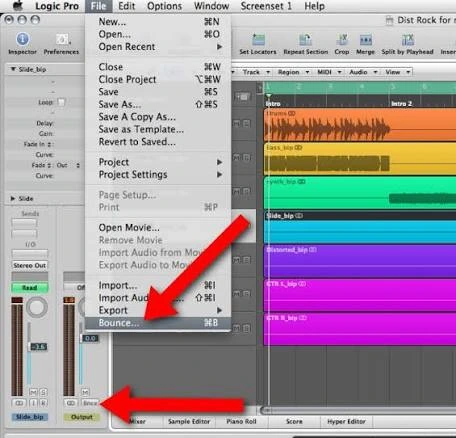Open the Screenset 1 menu
This screenshot has height=438, width=456.
266,6
